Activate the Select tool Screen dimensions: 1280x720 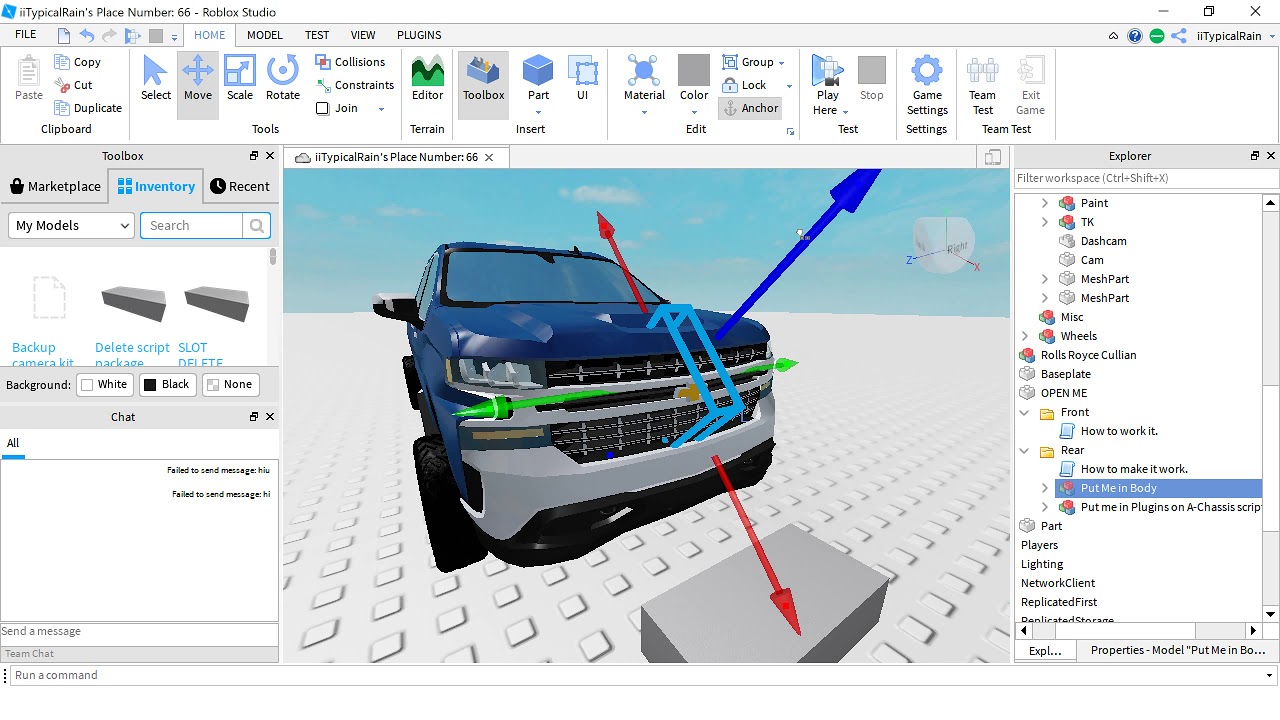(156, 80)
